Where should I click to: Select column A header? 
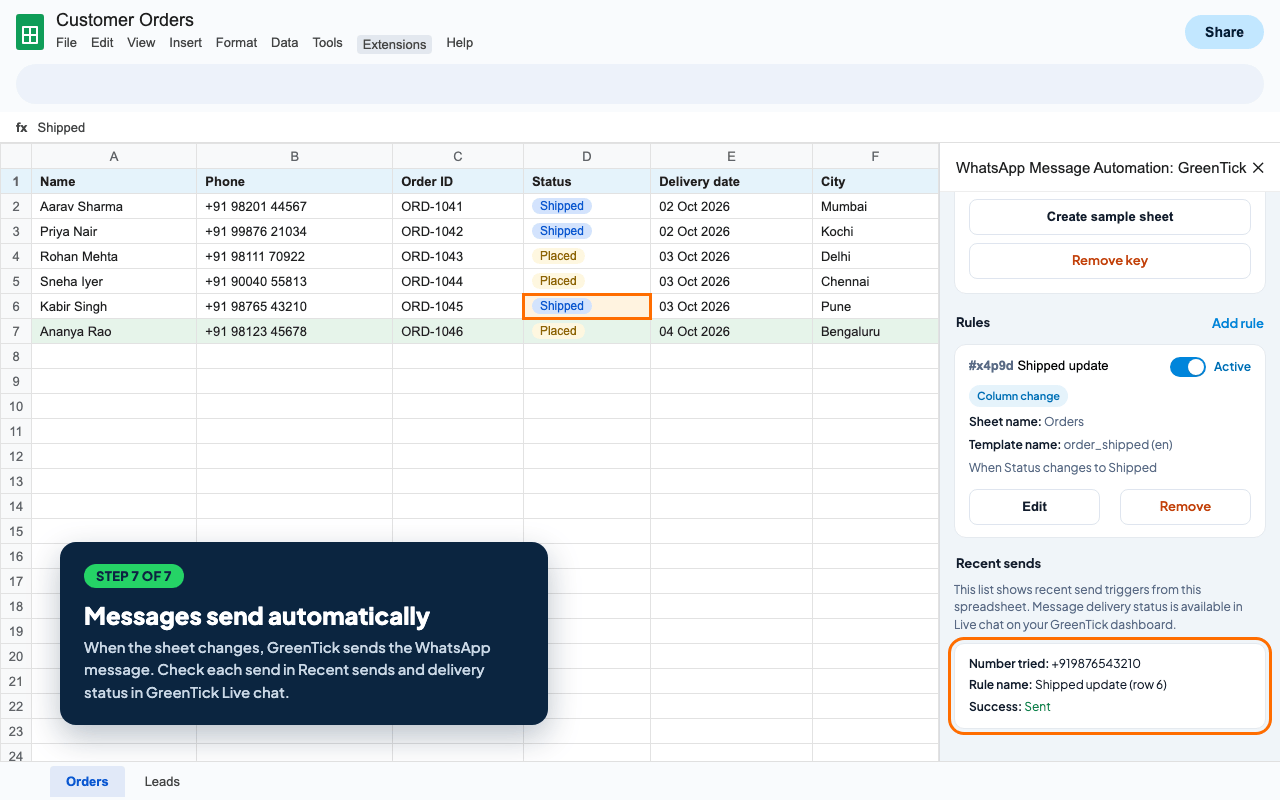114,156
